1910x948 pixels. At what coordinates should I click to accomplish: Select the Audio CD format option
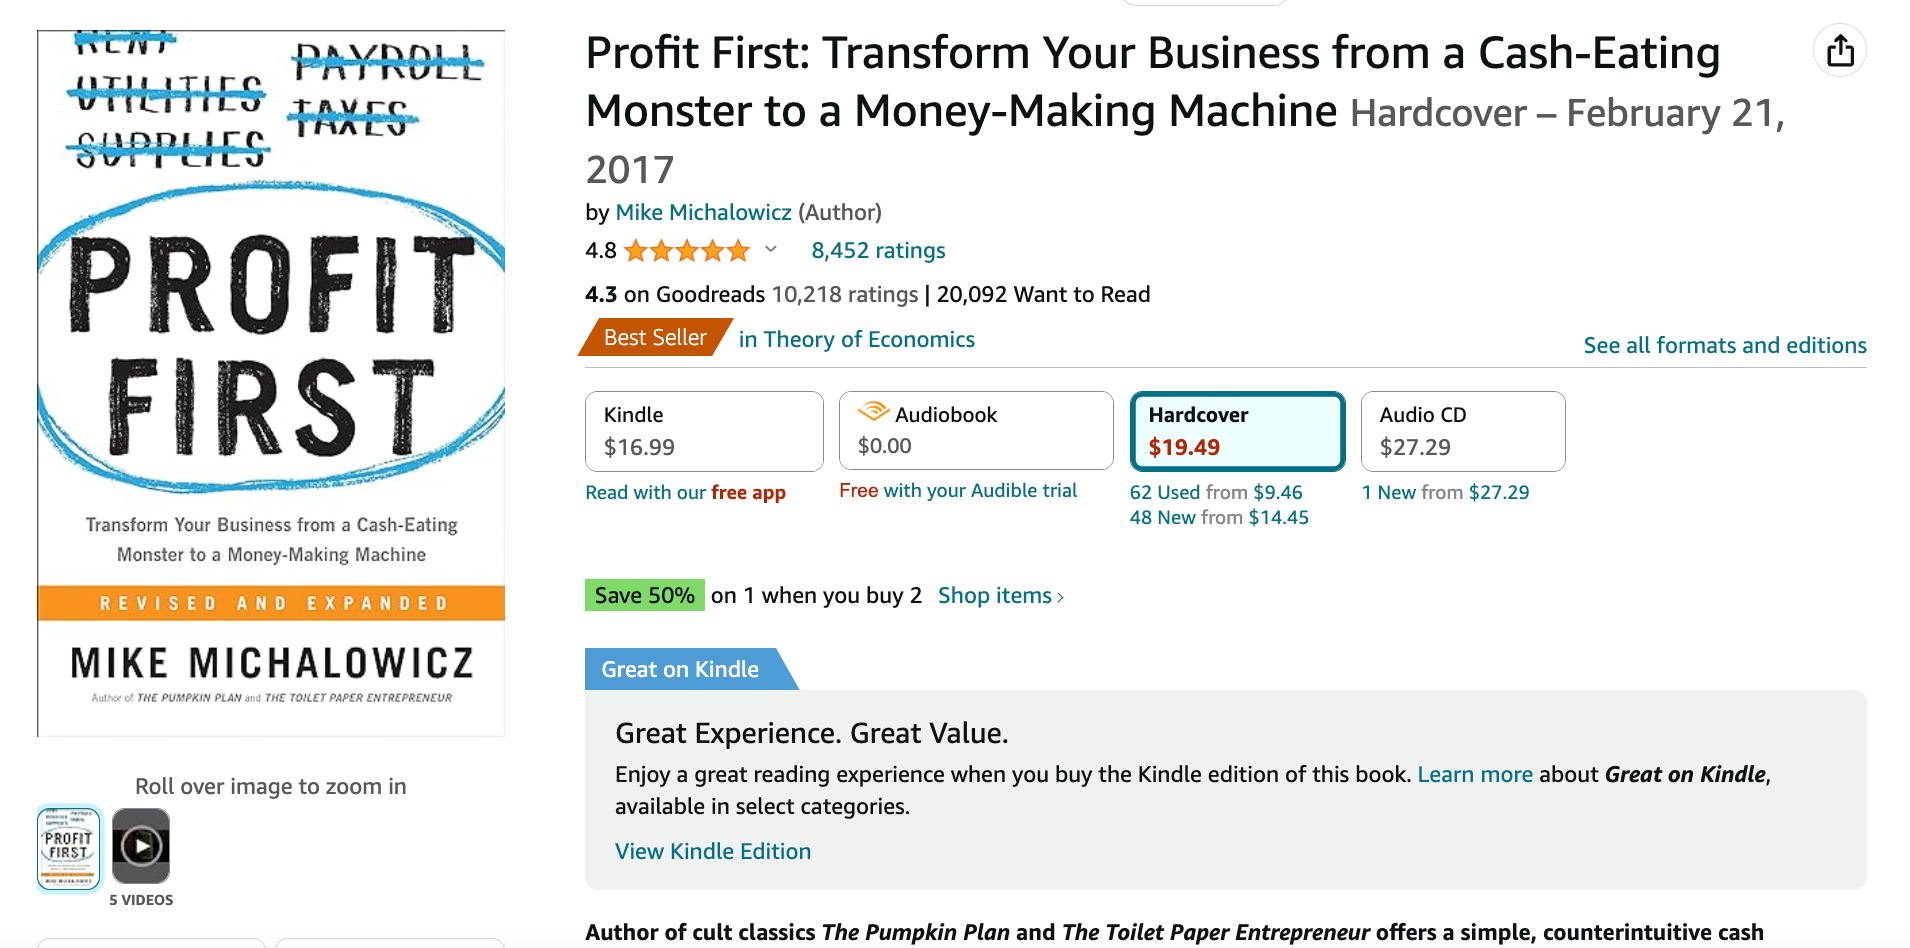[x=1463, y=431]
